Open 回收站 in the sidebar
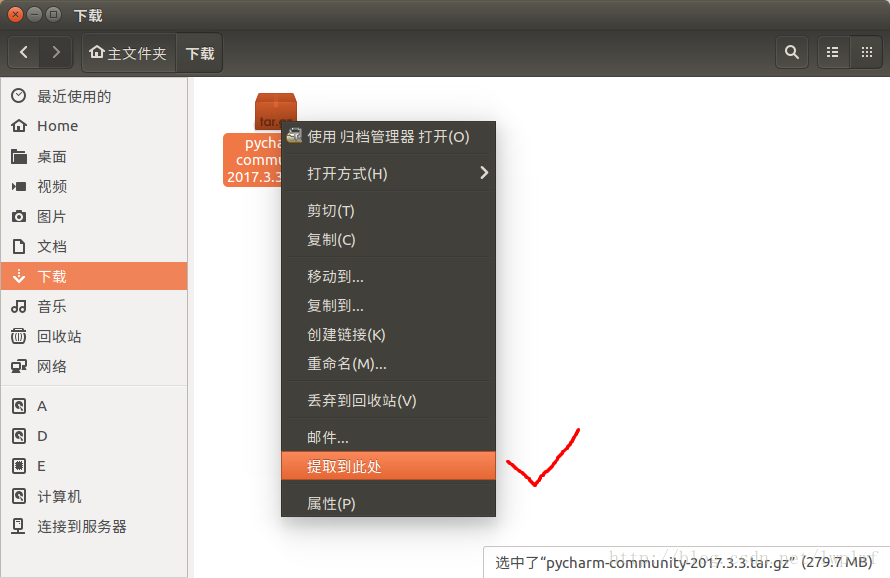The height and width of the screenshot is (578, 890). [94, 337]
